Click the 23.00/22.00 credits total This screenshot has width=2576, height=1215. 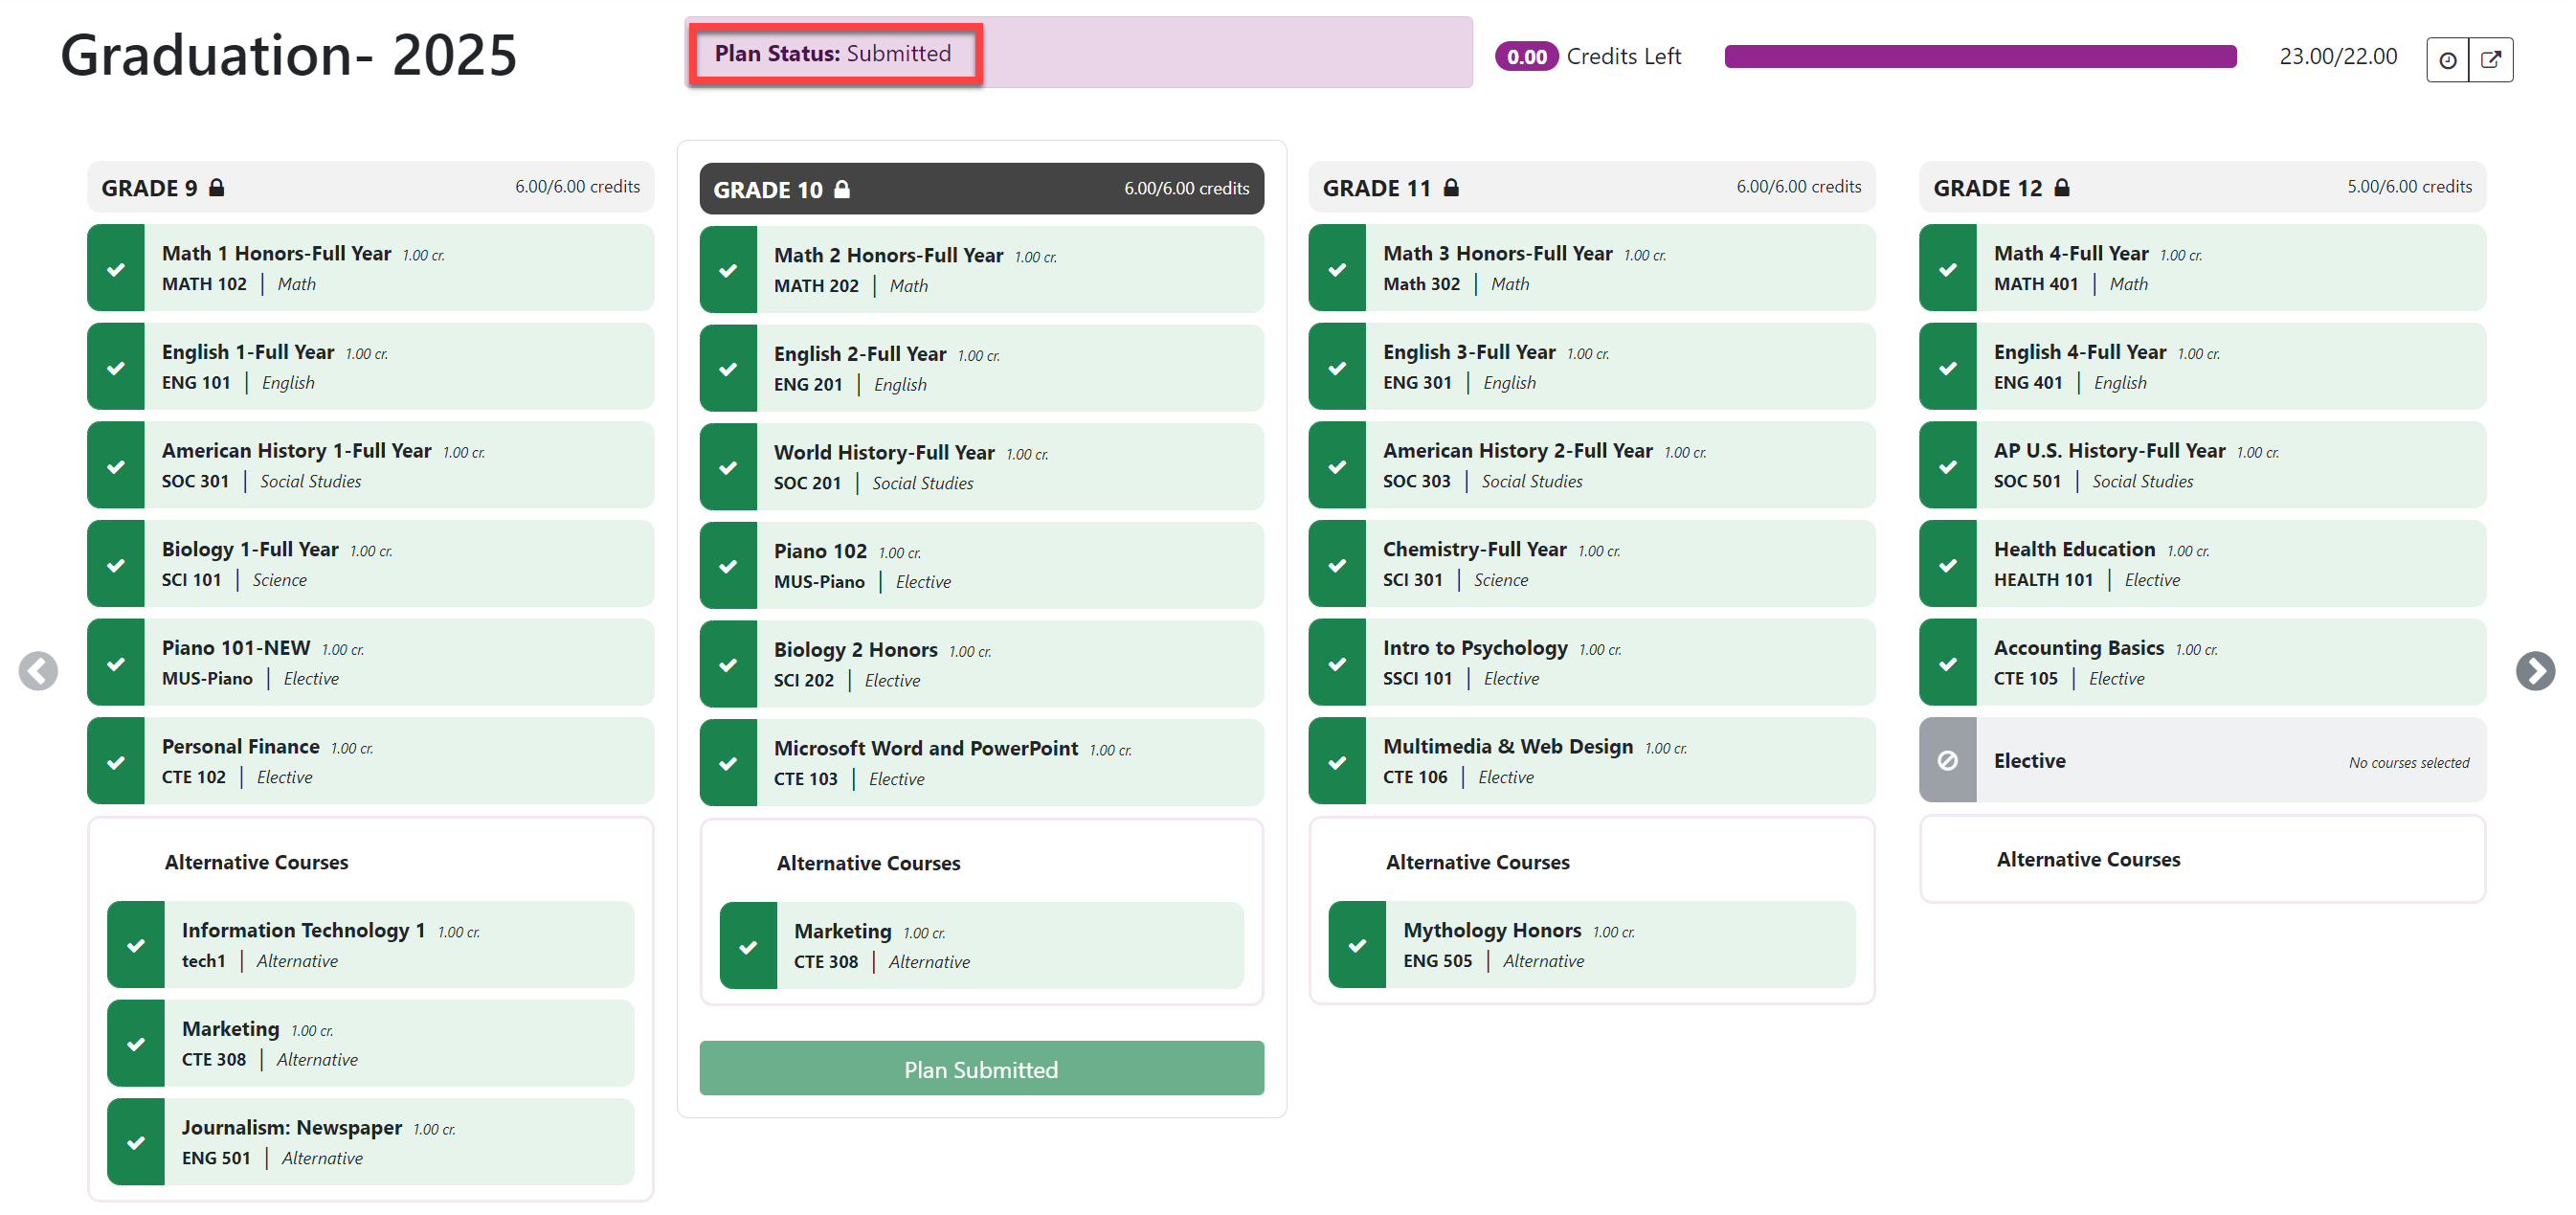click(2338, 56)
